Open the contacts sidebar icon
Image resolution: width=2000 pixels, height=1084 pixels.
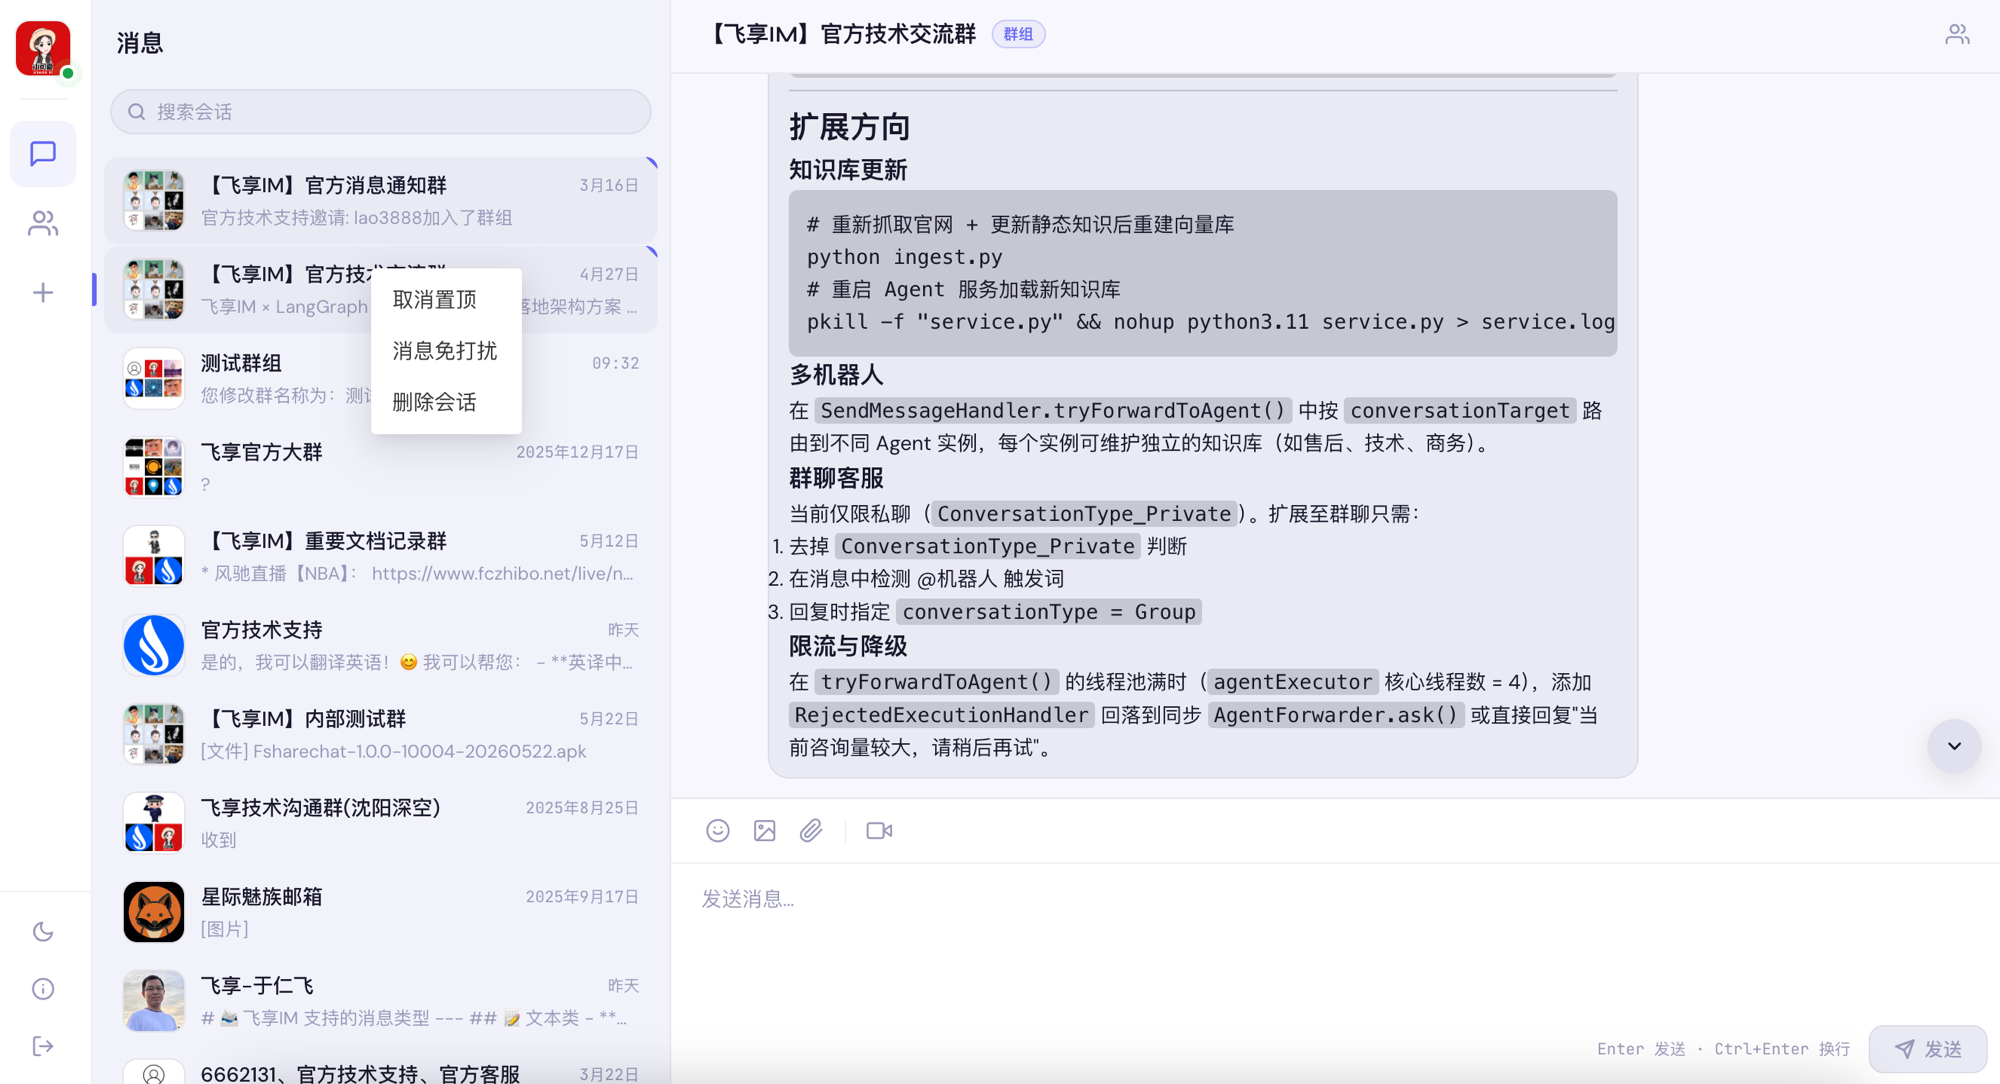click(43, 223)
